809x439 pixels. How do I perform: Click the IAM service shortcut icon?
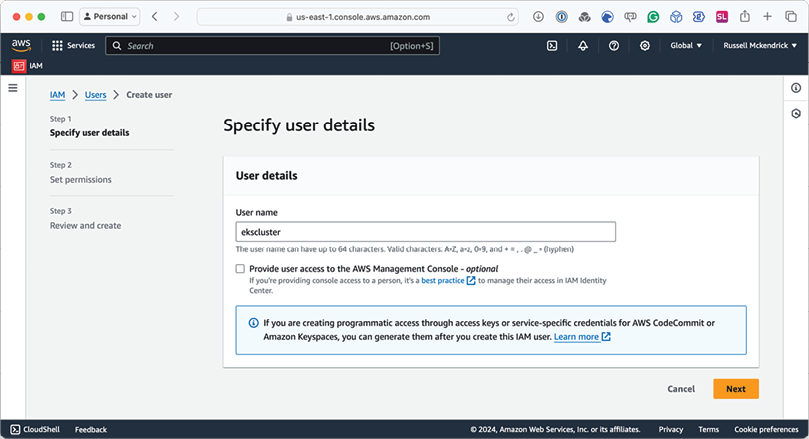(x=19, y=66)
